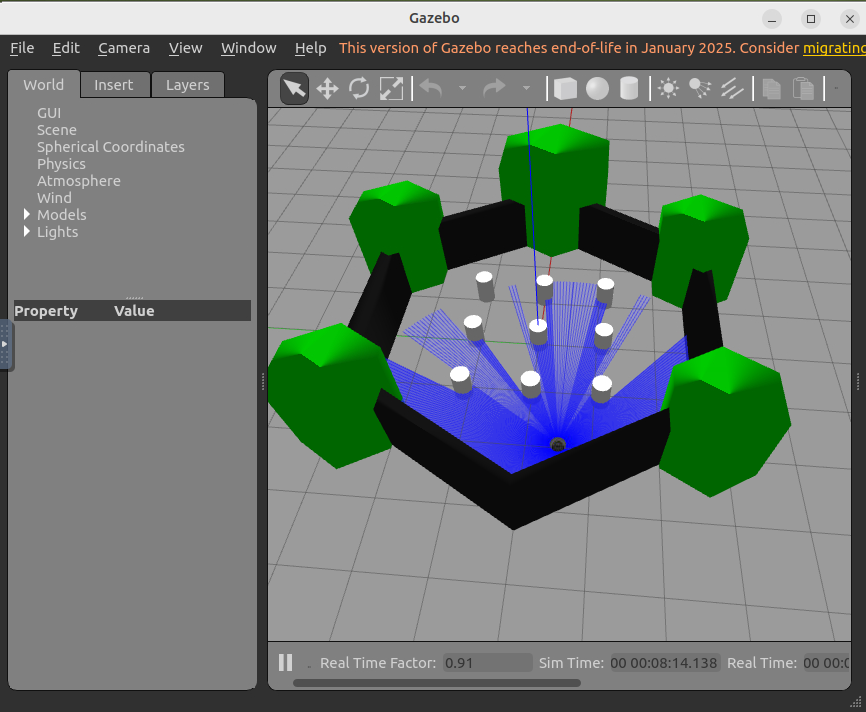Viewport: 866px width, 712px height.
Task: Switch to the Layers tab
Action: (x=187, y=85)
